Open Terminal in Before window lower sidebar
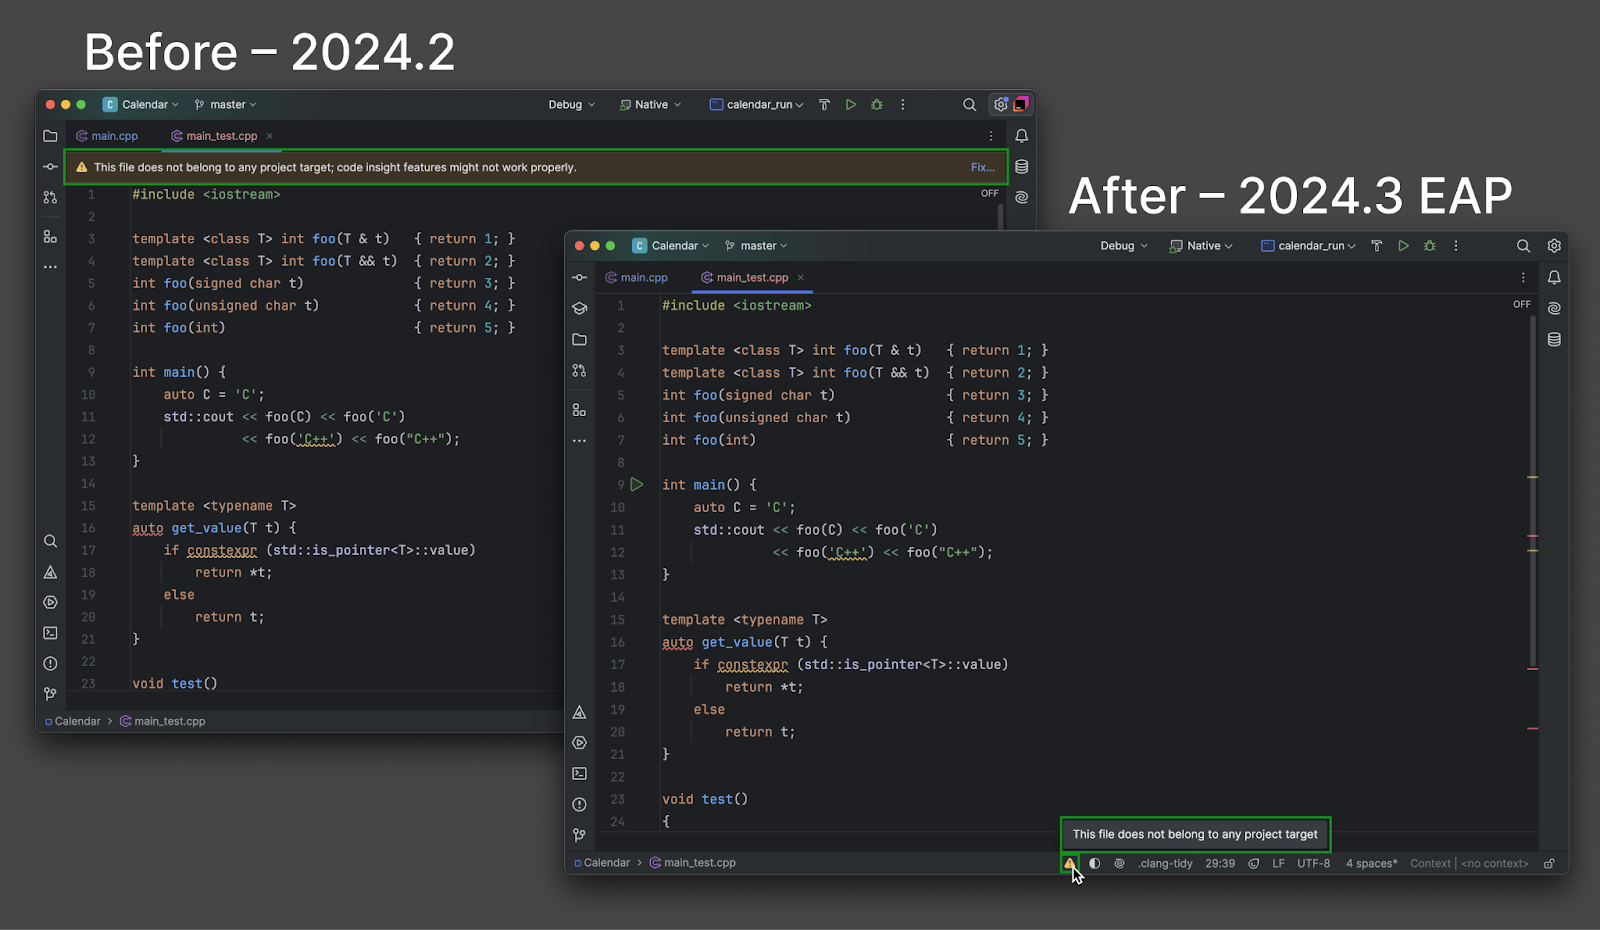This screenshot has width=1600, height=930. click(50, 633)
